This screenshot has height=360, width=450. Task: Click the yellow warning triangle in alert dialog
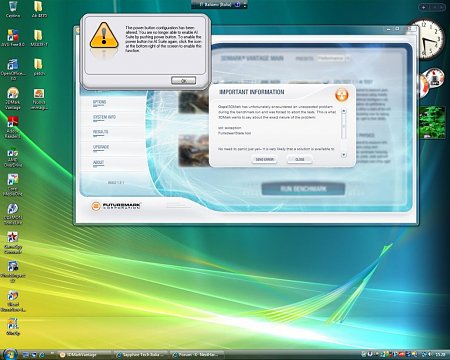(x=104, y=36)
